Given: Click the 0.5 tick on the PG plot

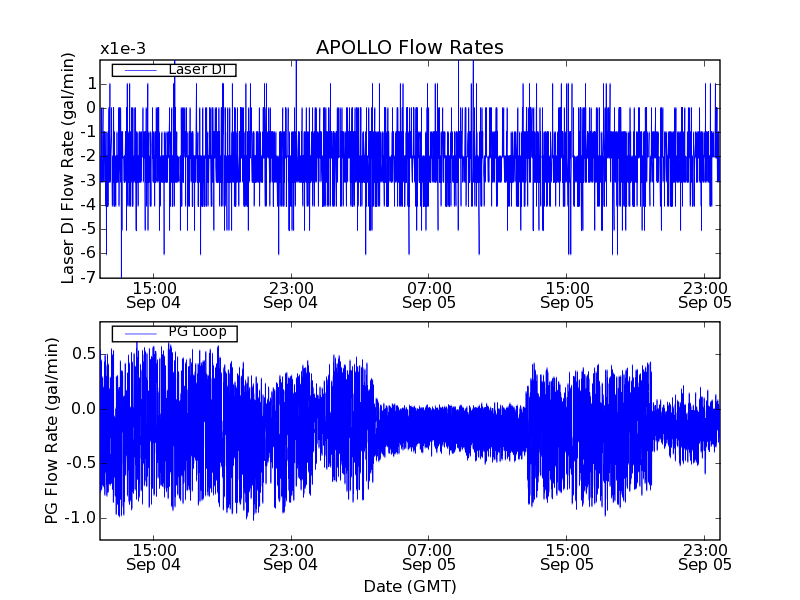Looking at the screenshot, I should click(84, 354).
